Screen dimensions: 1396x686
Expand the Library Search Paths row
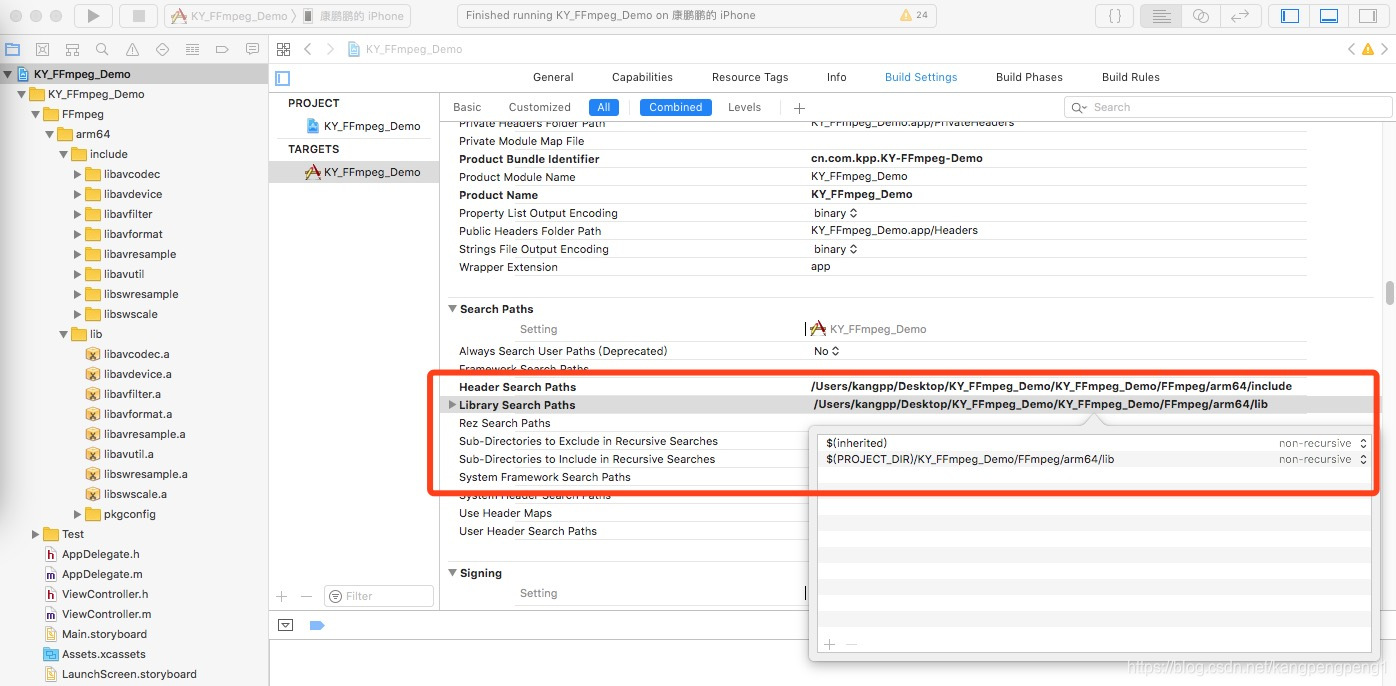coord(452,405)
